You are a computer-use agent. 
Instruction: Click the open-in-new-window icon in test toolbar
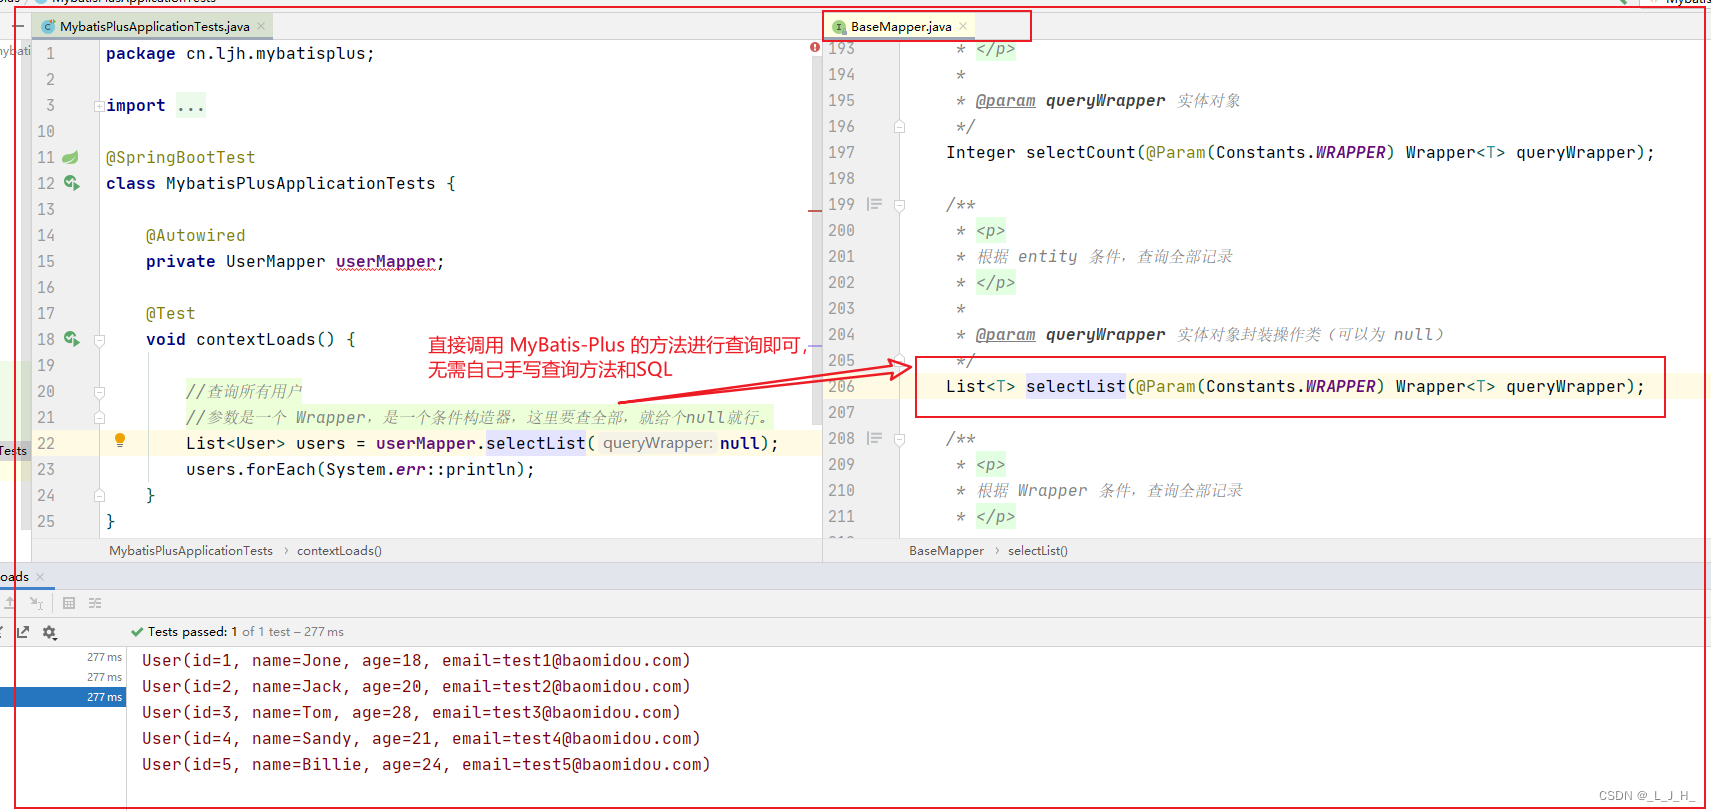(23, 632)
